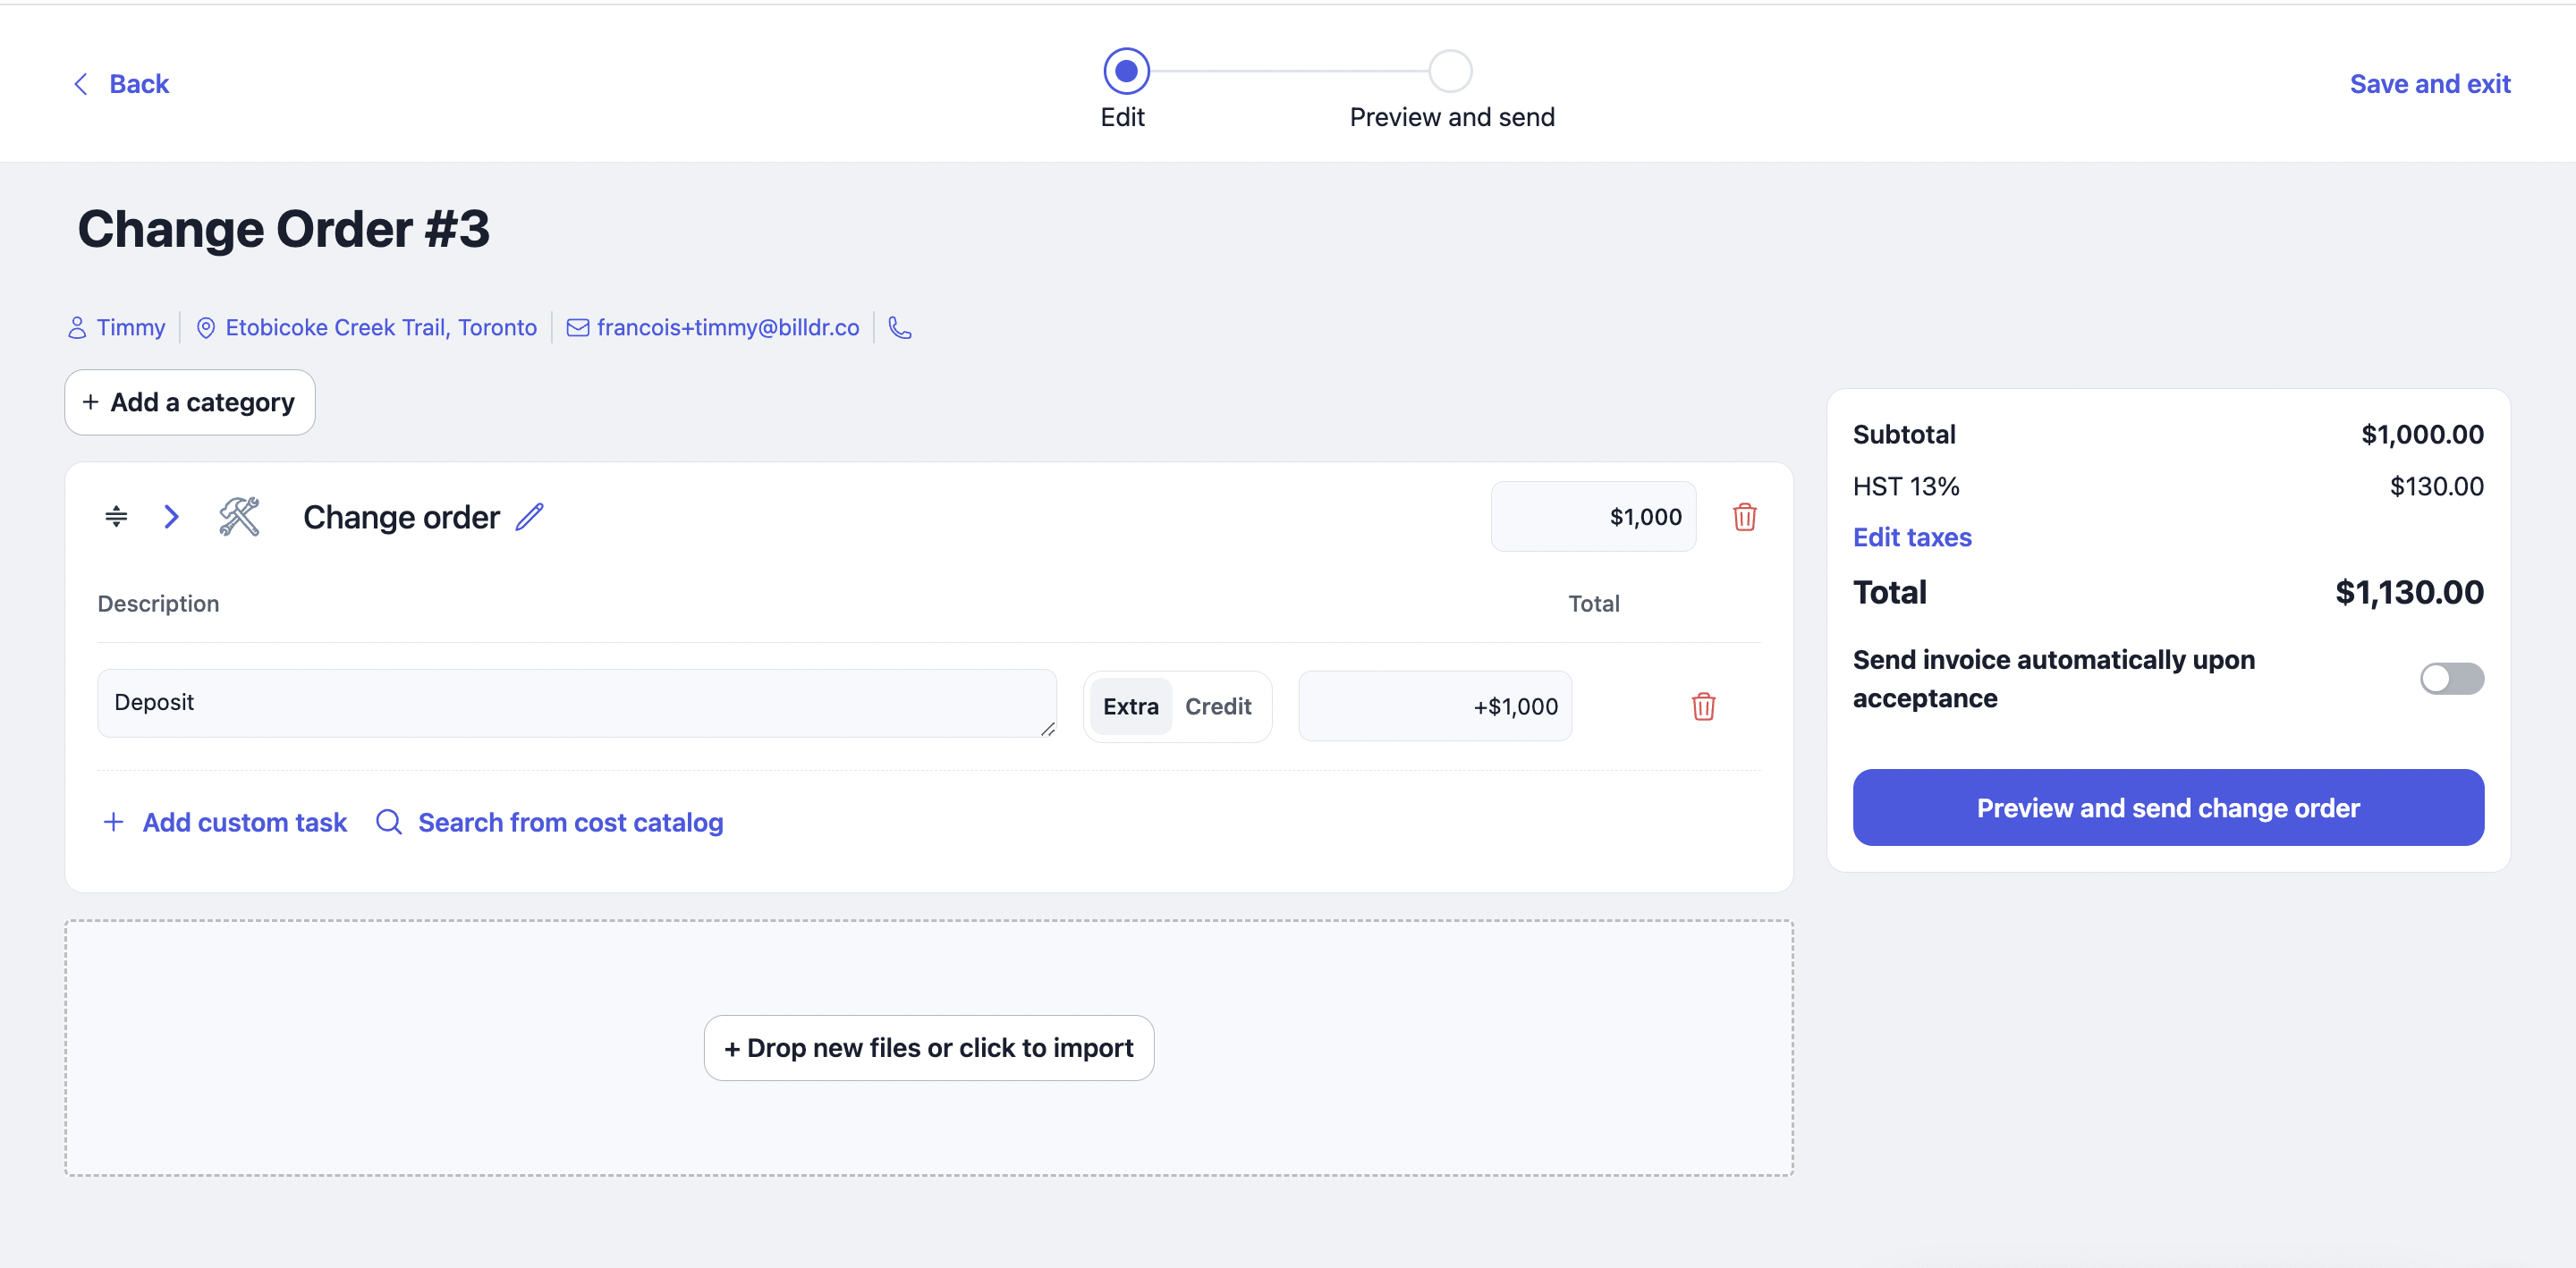Delete the Change order category via trash icon
The image size is (2576, 1268).
pyautogui.click(x=1744, y=517)
